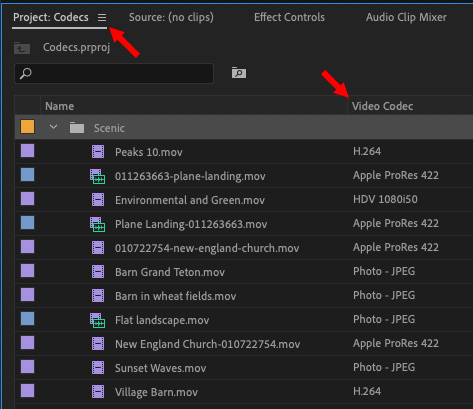The height and width of the screenshot is (409, 473).
Task: Click Flat landscape.mov video-audio clip icon
Action: pos(97,320)
